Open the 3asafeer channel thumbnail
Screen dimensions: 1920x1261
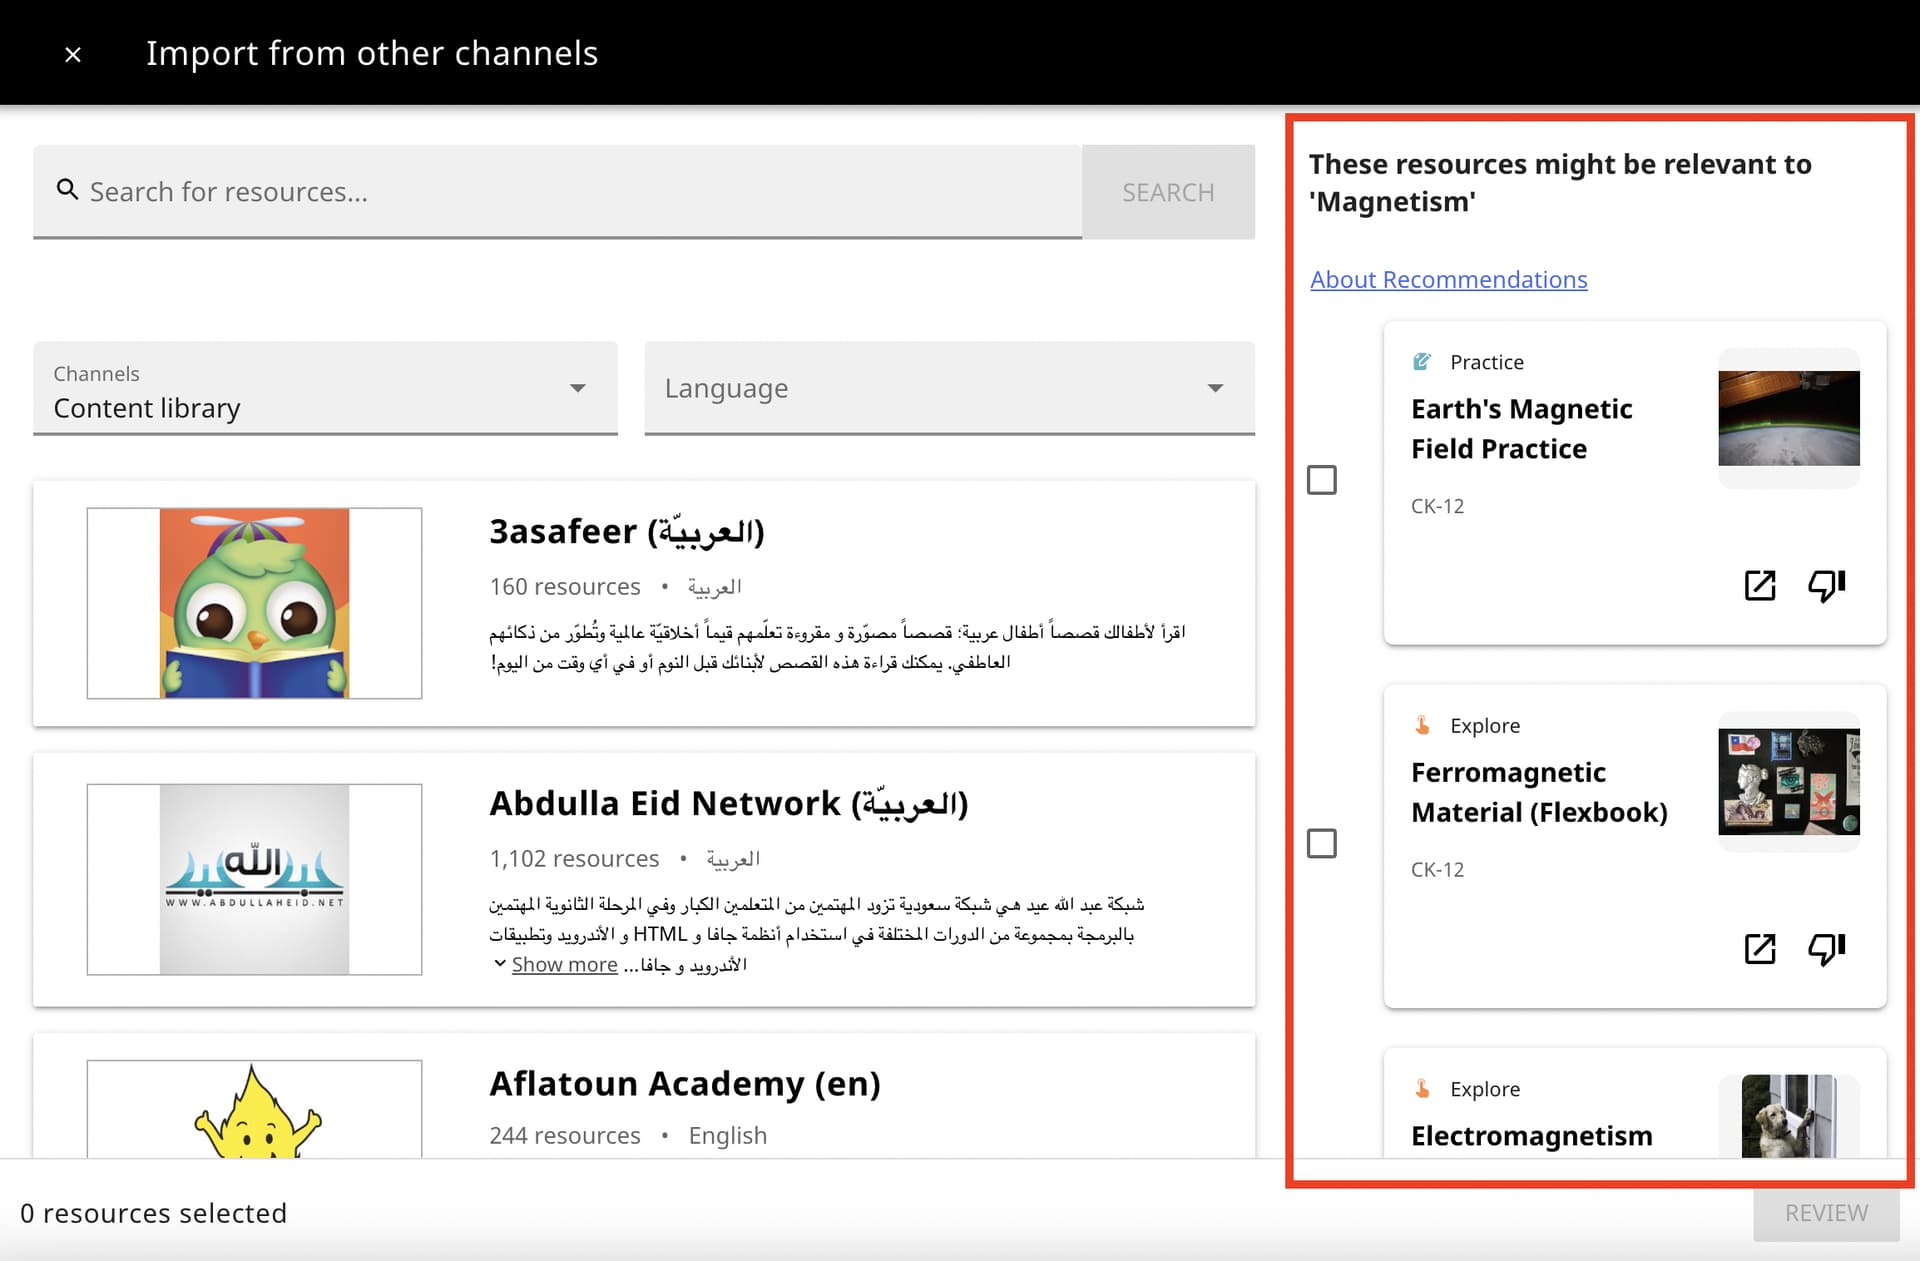[x=254, y=603]
